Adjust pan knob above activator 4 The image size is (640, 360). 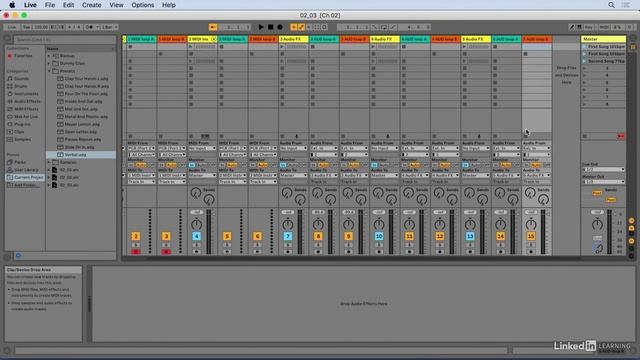click(196, 224)
